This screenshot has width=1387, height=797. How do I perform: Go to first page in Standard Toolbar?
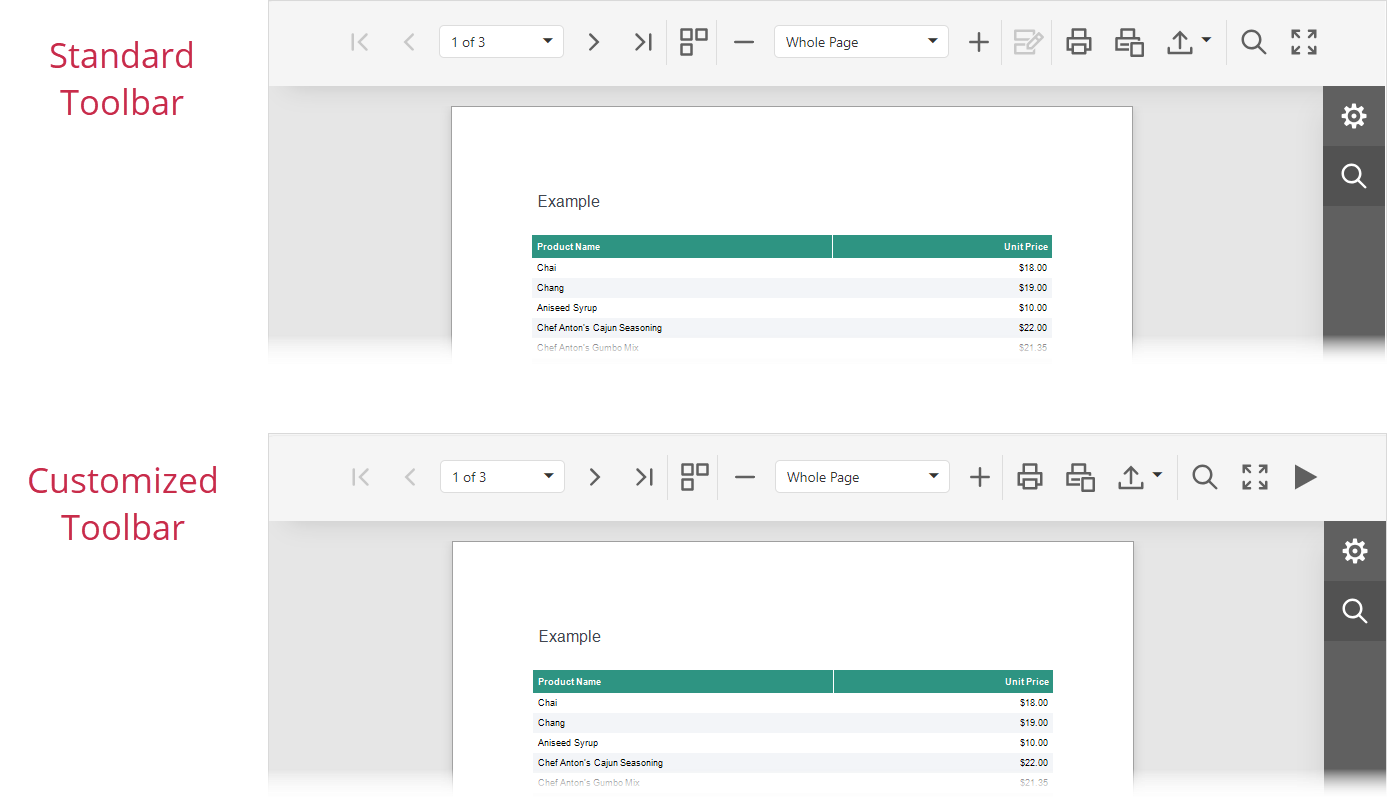pyautogui.click(x=360, y=42)
